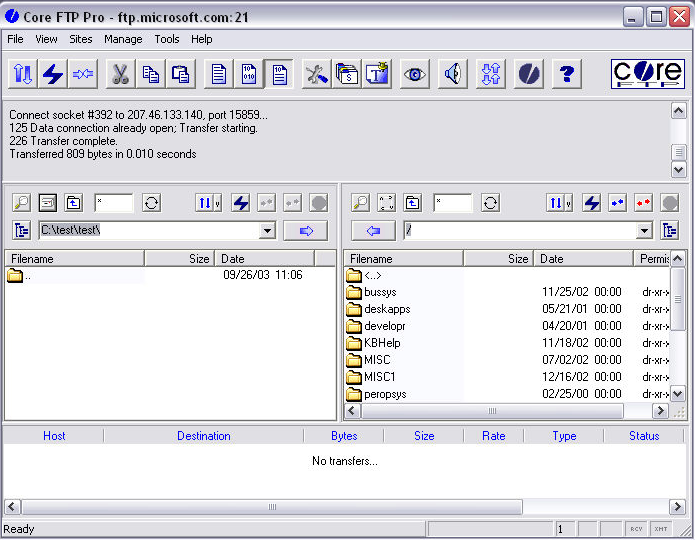Click the local pane search magnifier icon
This screenshot has height=540, width=695.
(21, 203)
